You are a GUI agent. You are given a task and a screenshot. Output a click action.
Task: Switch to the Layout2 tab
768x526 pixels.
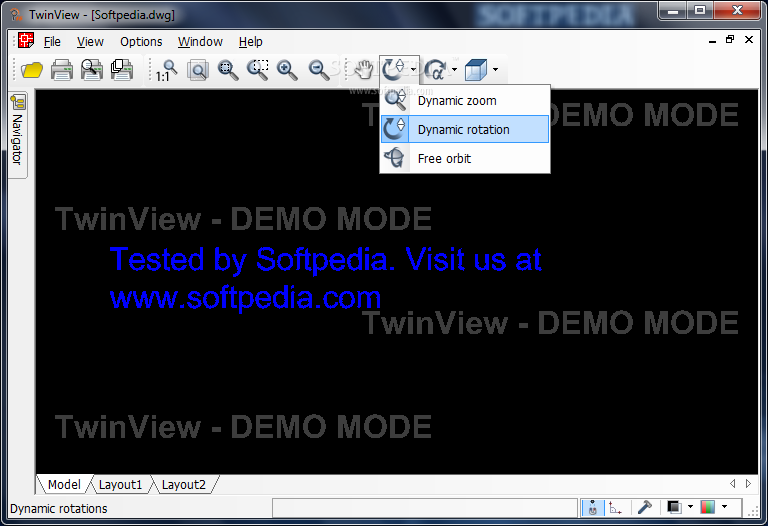click(184, 484)
